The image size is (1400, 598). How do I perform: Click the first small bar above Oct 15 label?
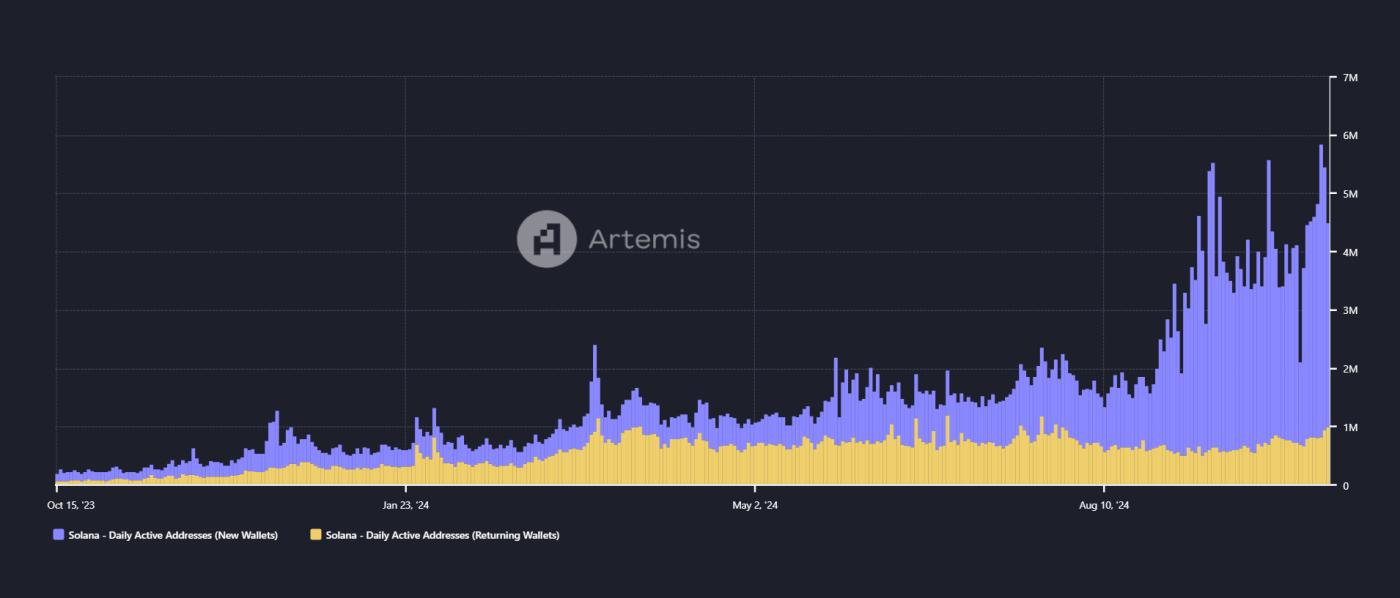pos(55,478)
